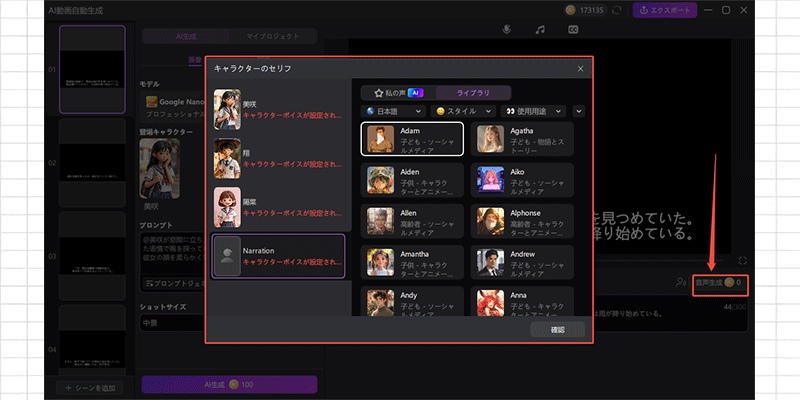Select the Andrew voice avatar

[x=490, y=262]
